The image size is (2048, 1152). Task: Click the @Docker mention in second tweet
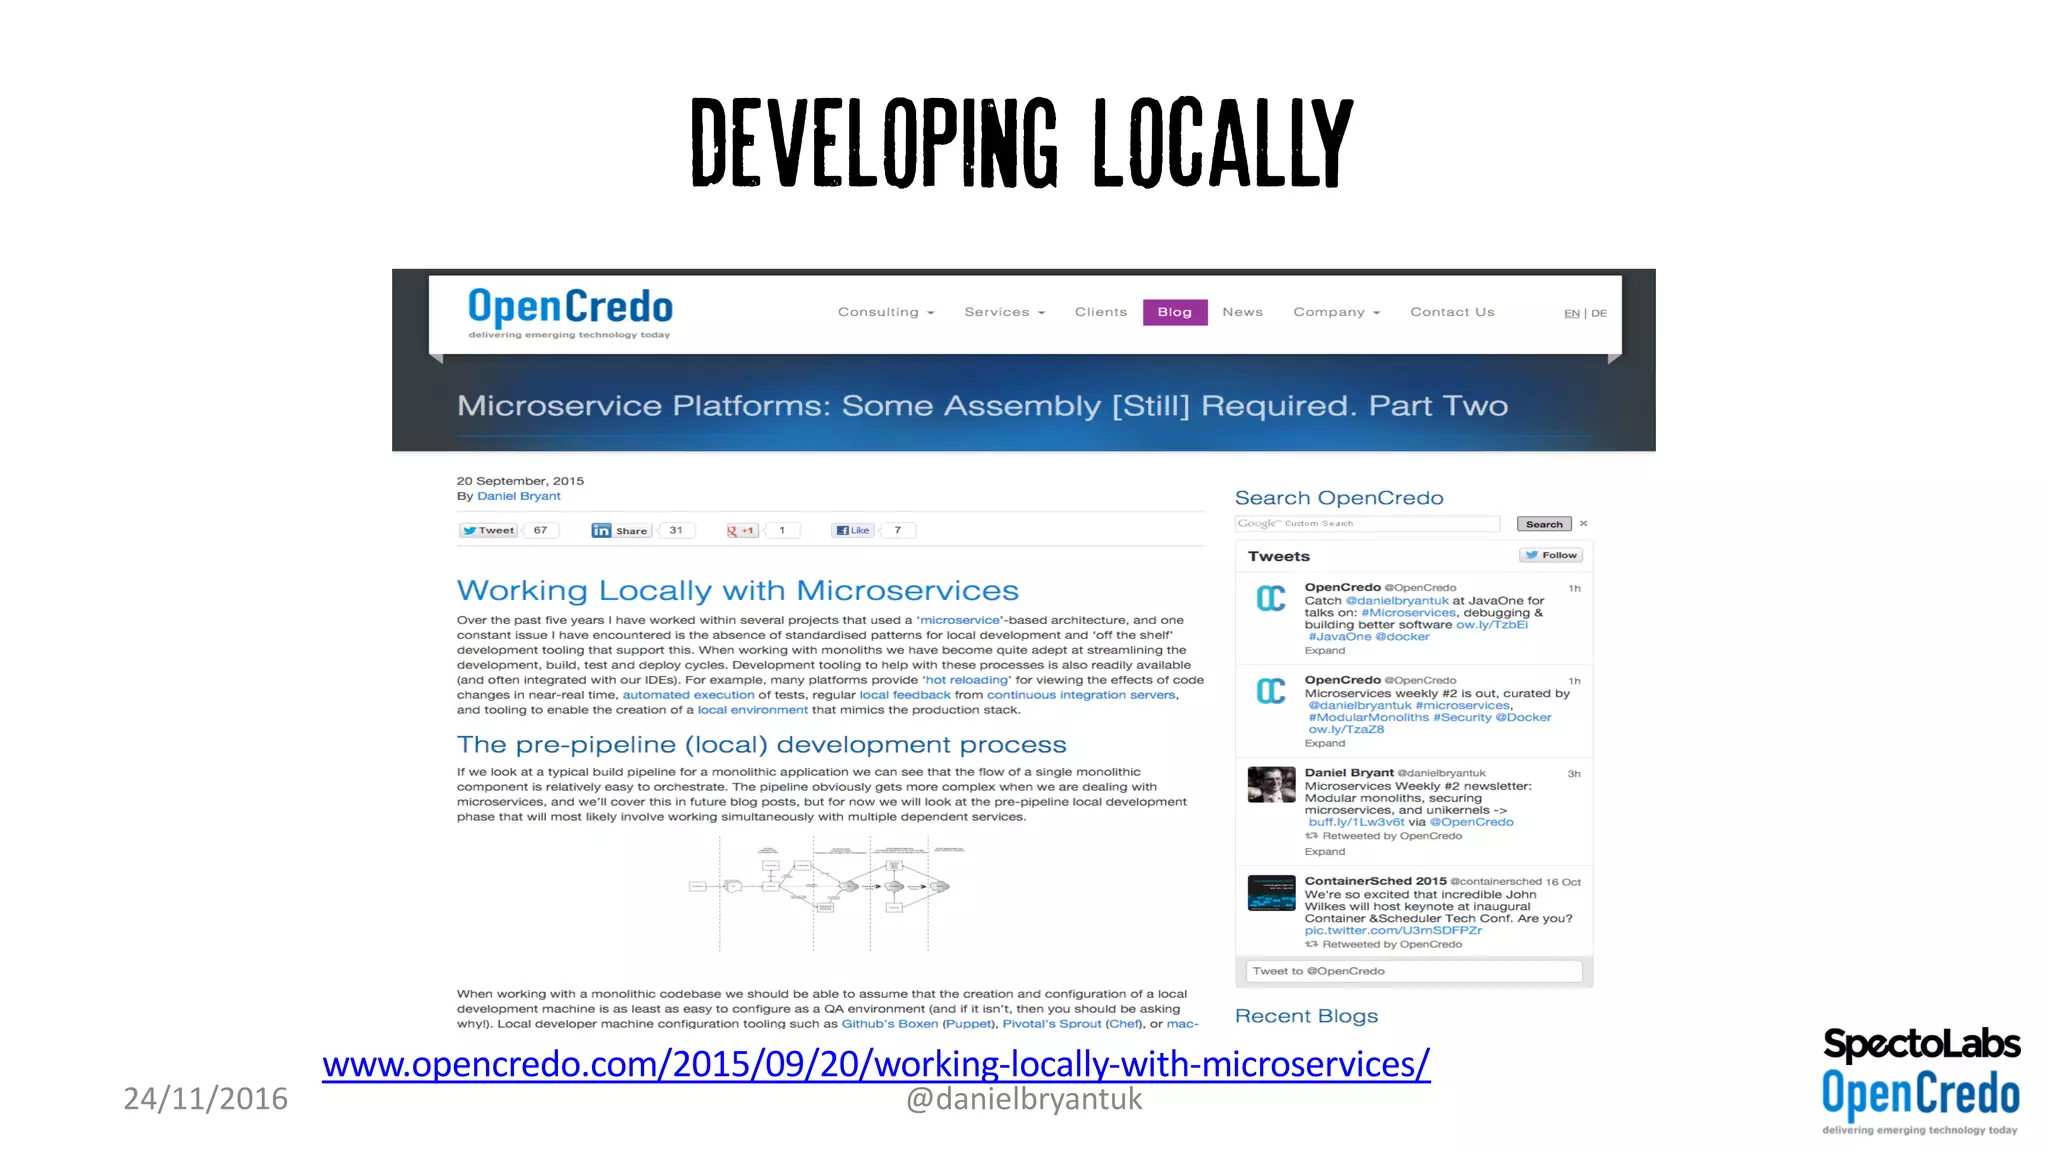tap(1523, 718)
